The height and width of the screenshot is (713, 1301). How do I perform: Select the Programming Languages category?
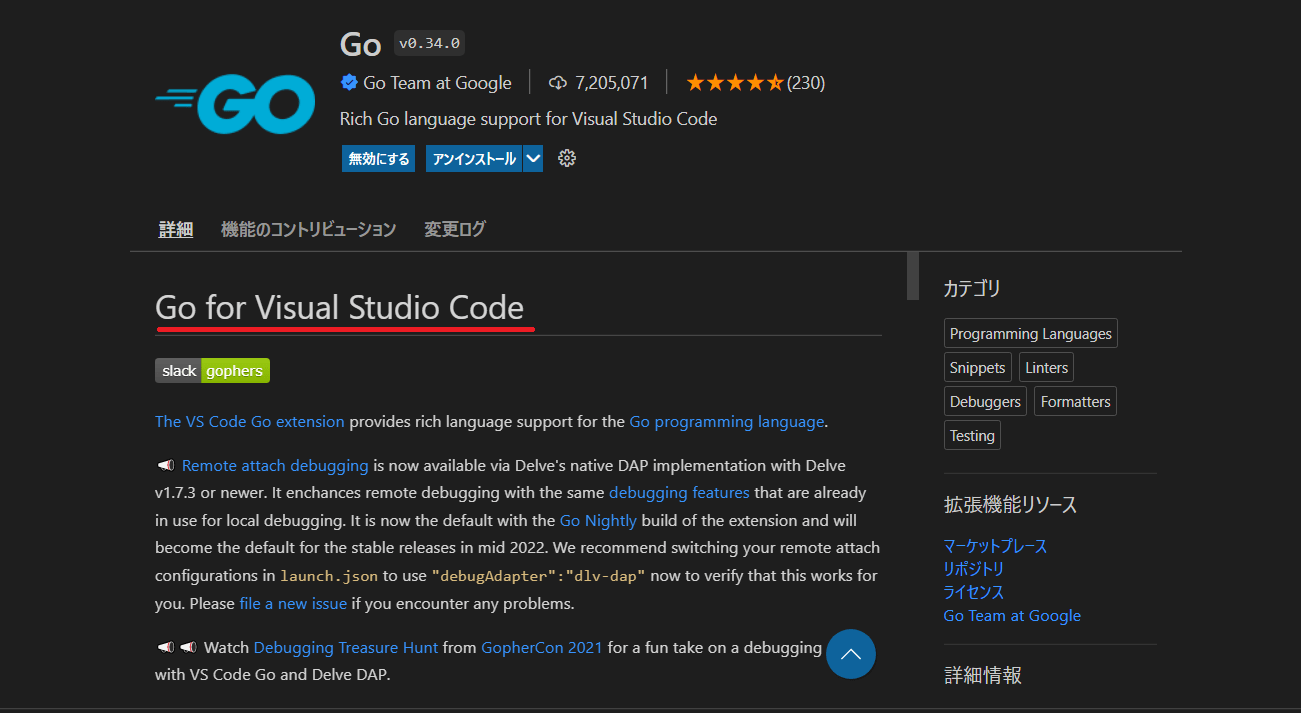[1031, 334]
